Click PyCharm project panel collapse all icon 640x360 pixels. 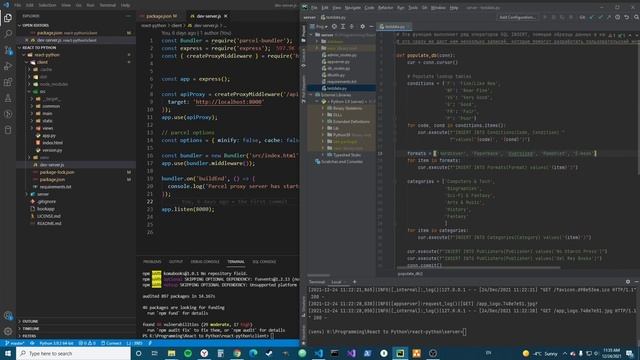coord(352,27)
